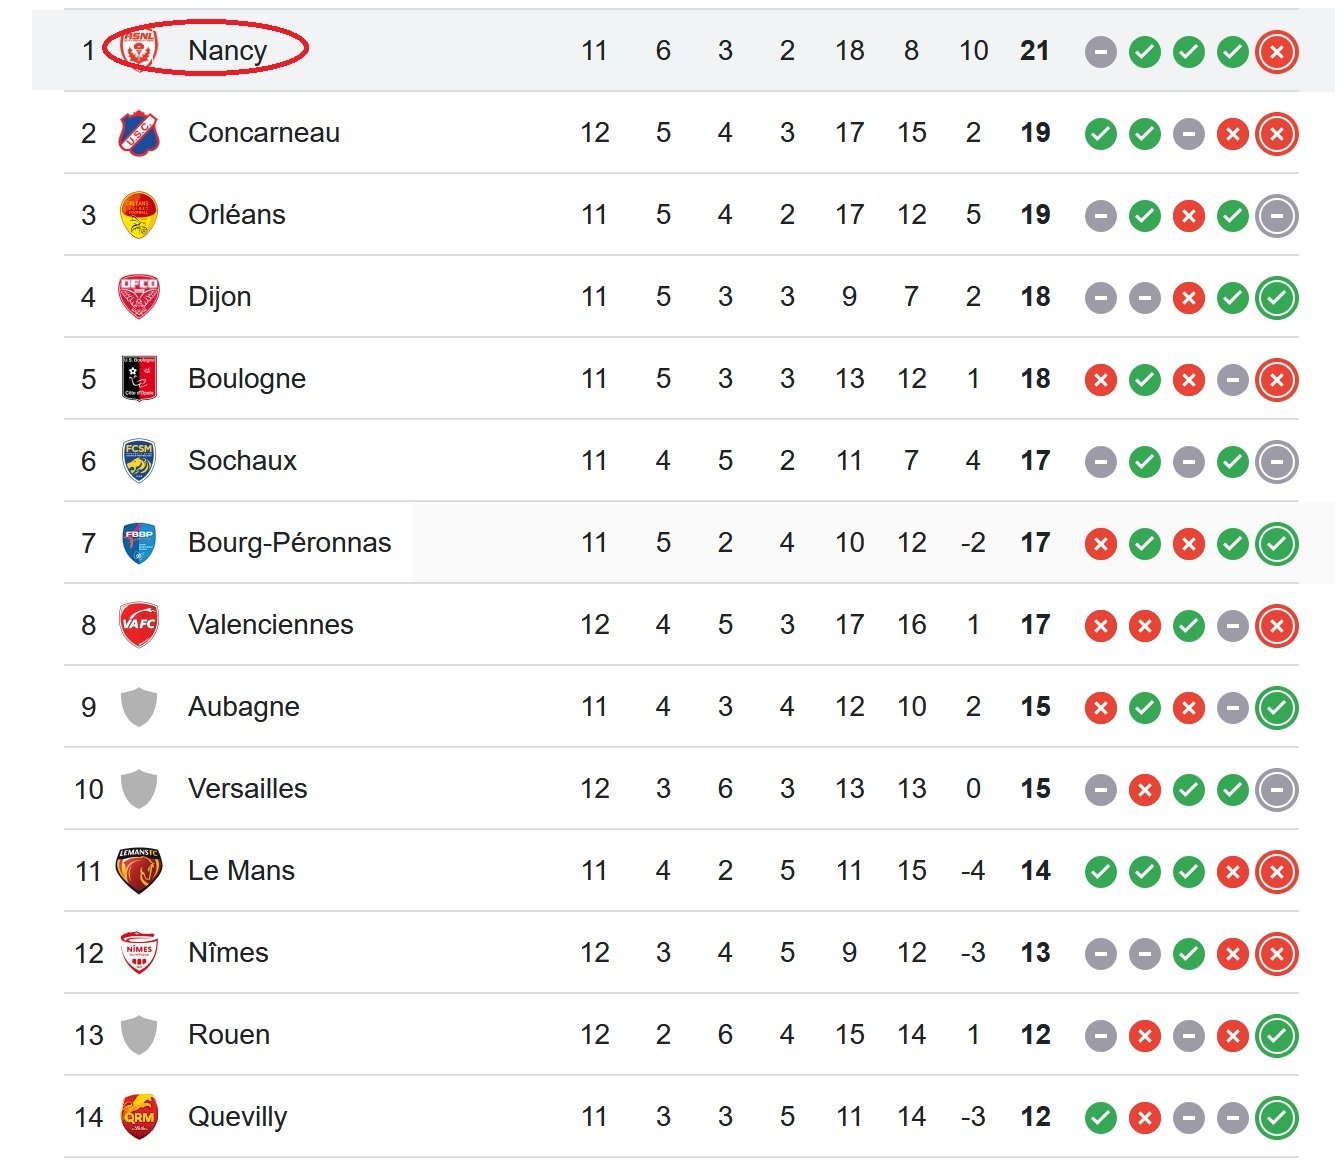Viewport: 1335px width, 1165px height.
Task: Click Sochaux's latest grey draw result icon
Action: pyautogui.click(x=1277, y=461)
